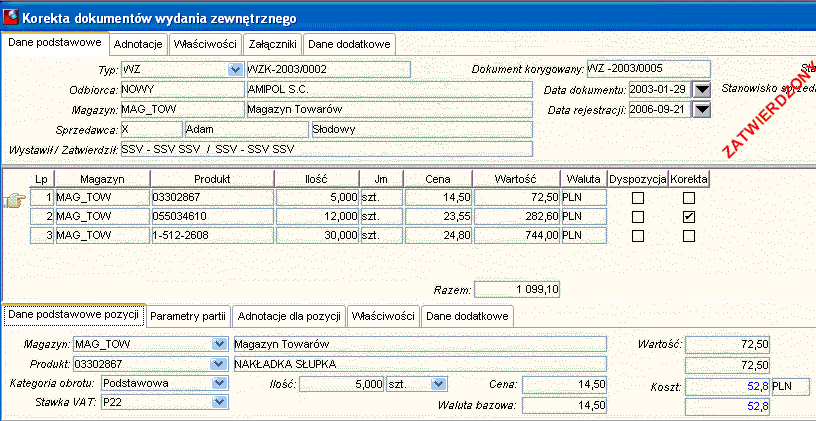The image size is (816, 421).
Task: Click the value cell 744,00
Action: pyautogui.click(x=517, y=236)
